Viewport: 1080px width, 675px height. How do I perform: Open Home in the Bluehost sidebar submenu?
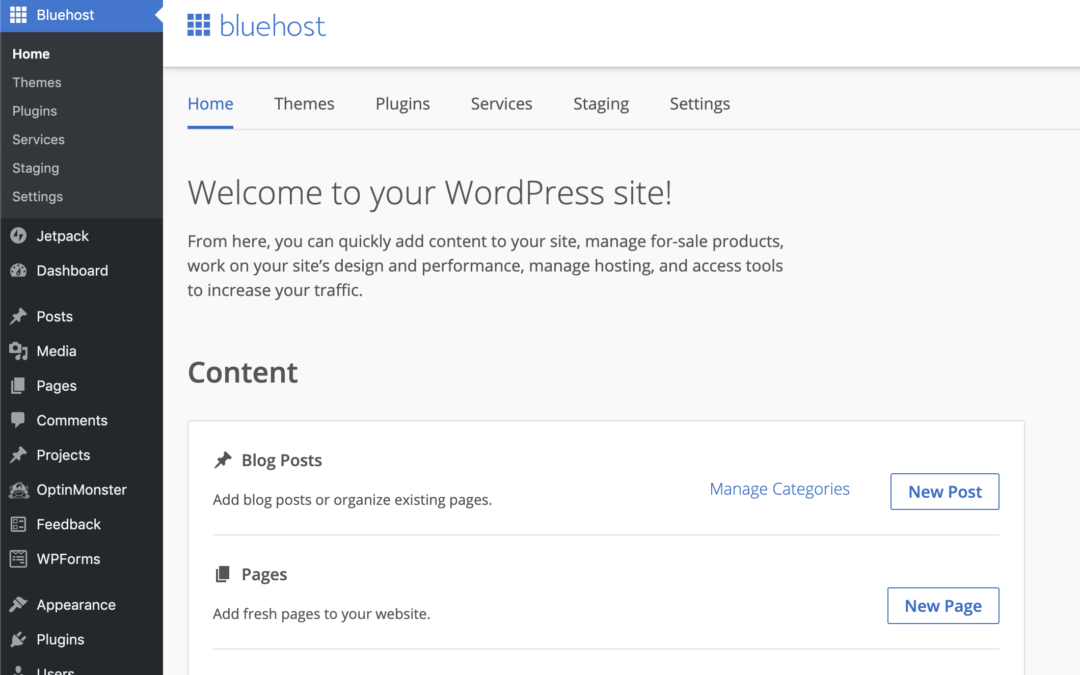[x=31, y=54]
